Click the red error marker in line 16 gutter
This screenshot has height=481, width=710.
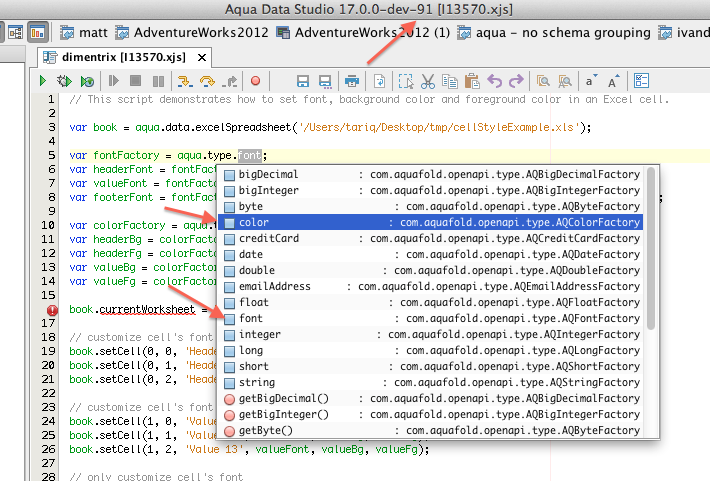53,310
